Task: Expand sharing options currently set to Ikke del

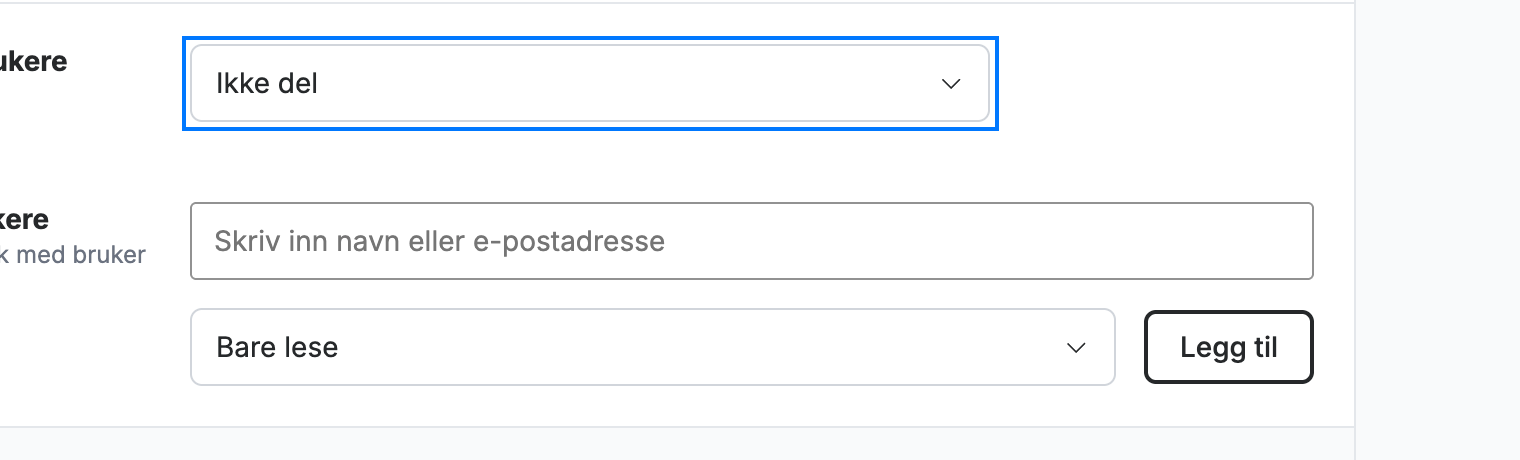Action: tap(590, 84)
